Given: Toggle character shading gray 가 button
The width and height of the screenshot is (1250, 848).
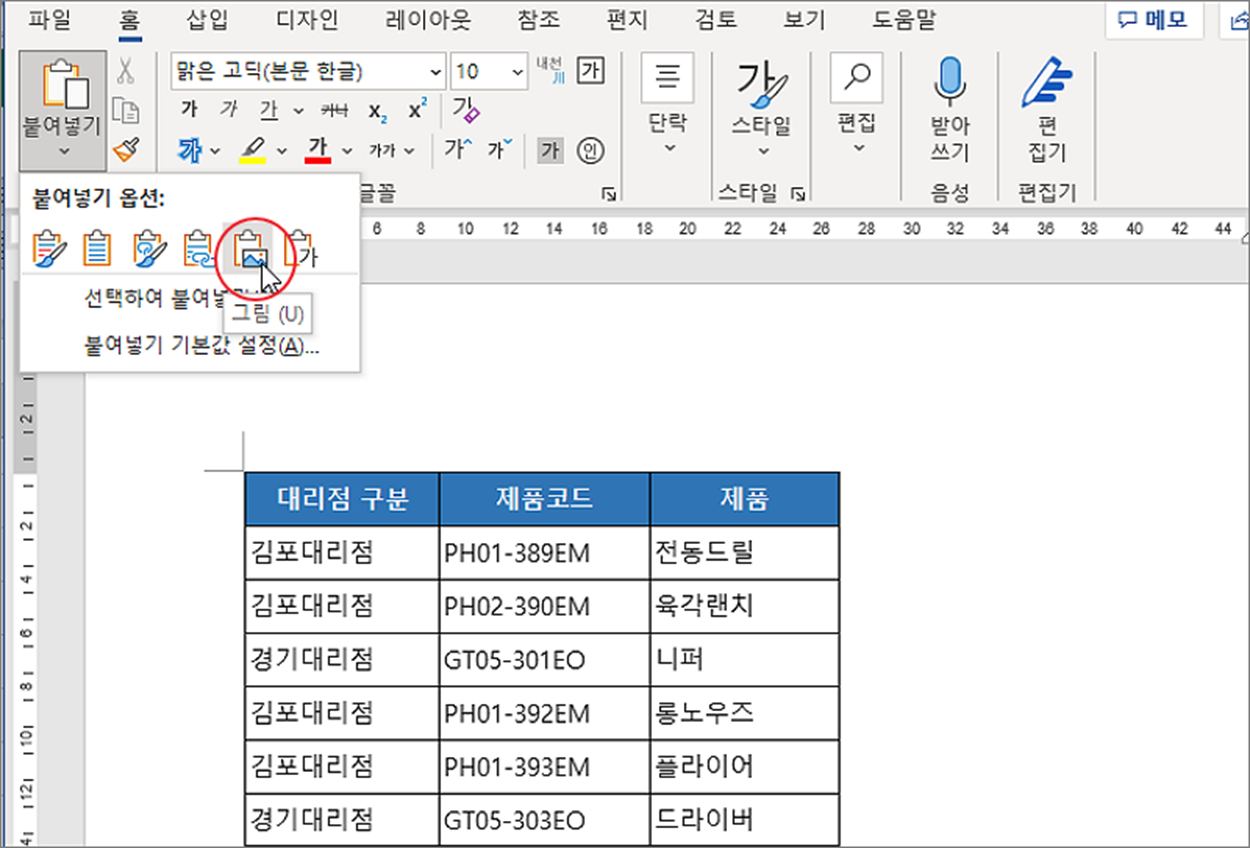Looking at the screenshot, I should point(550,150).
